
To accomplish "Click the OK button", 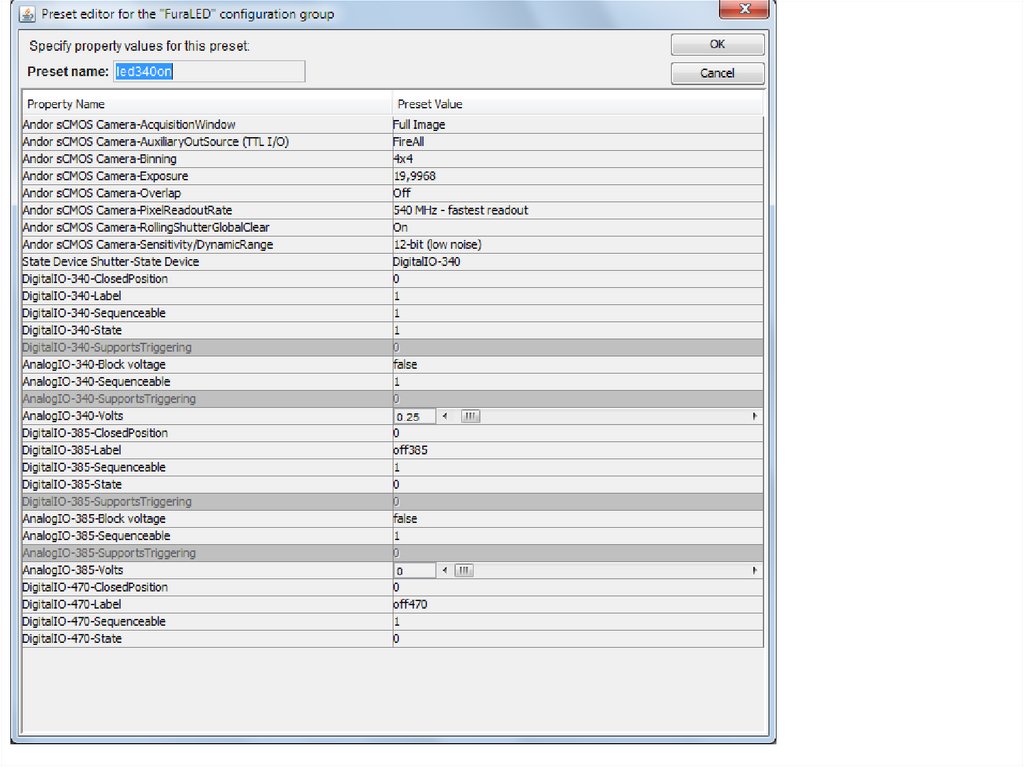I will (x=717, y=44).
